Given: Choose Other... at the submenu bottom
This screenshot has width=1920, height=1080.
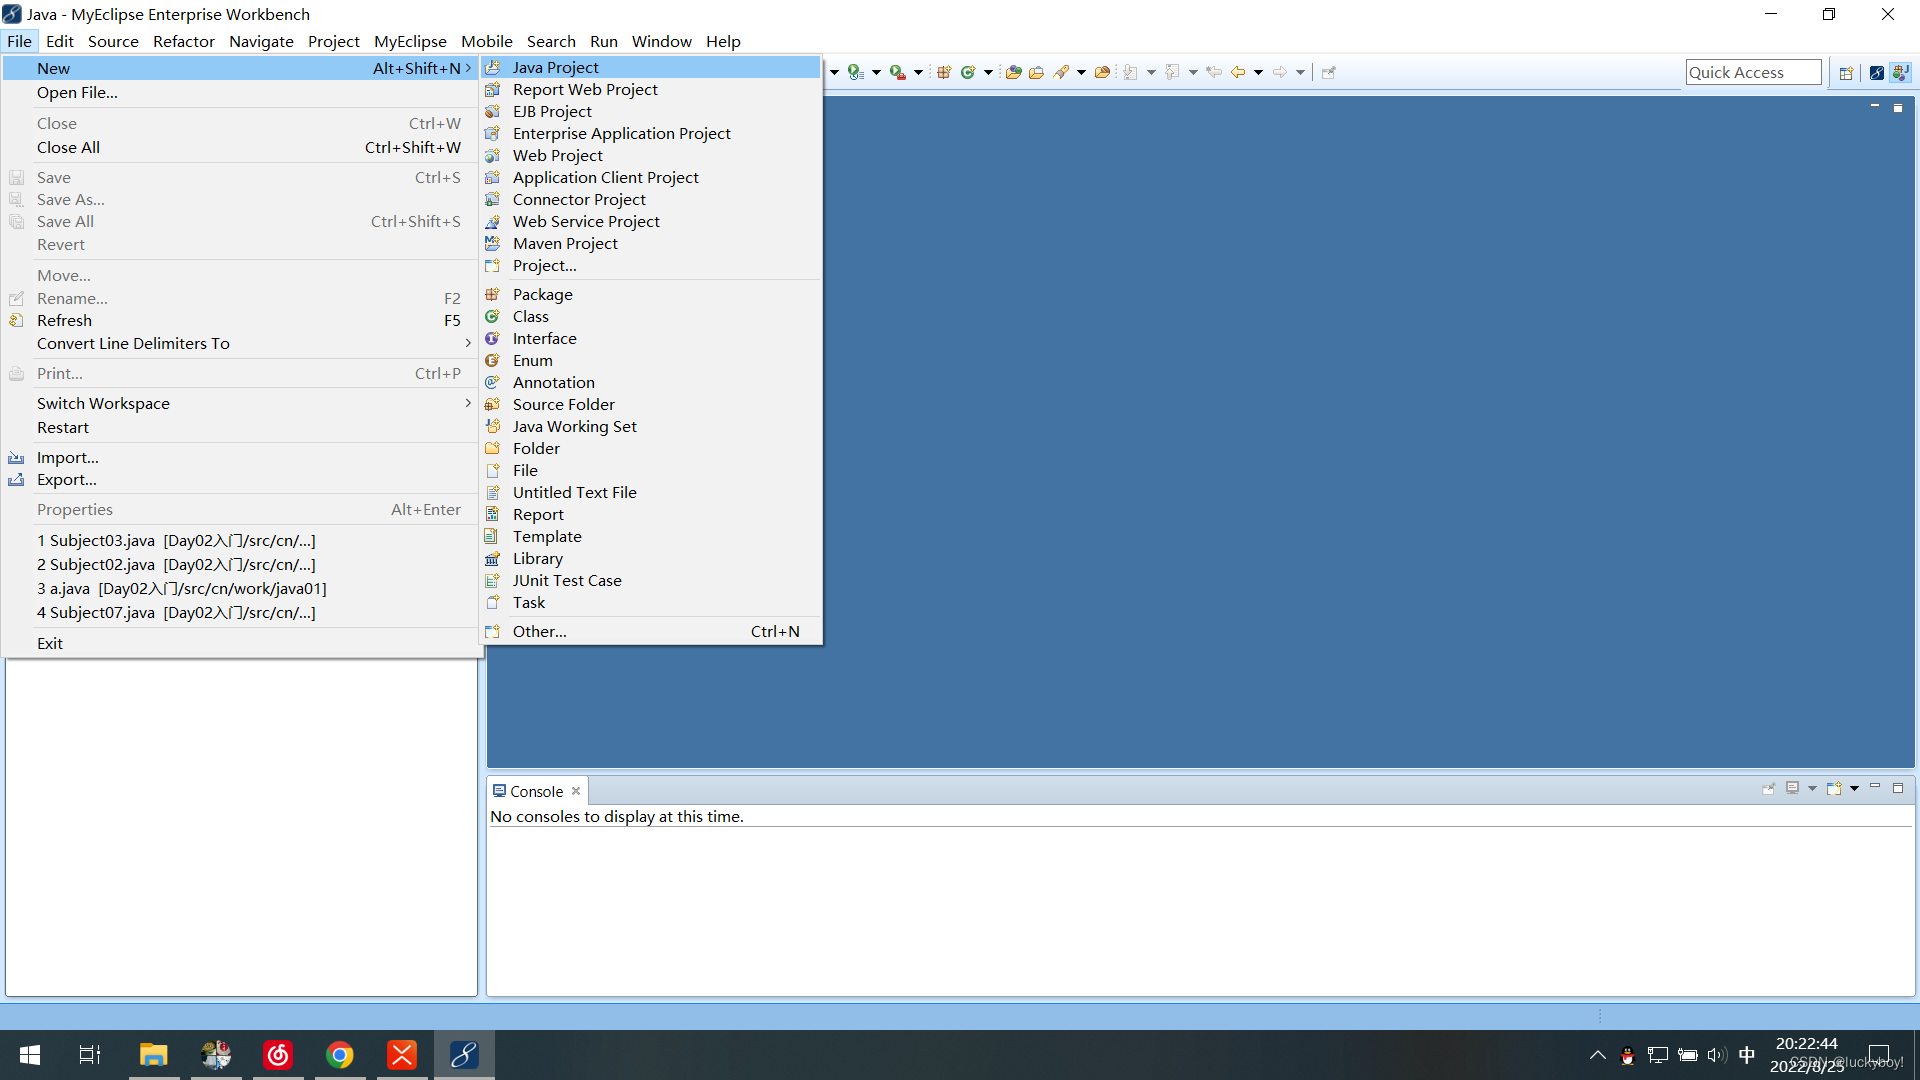Looking at the screenshot, I should (x=539, y=631).
